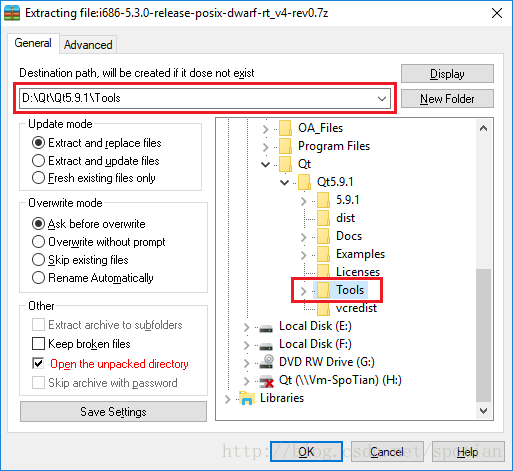Open the Help button
Screen dimensions: 513x471
468,452
